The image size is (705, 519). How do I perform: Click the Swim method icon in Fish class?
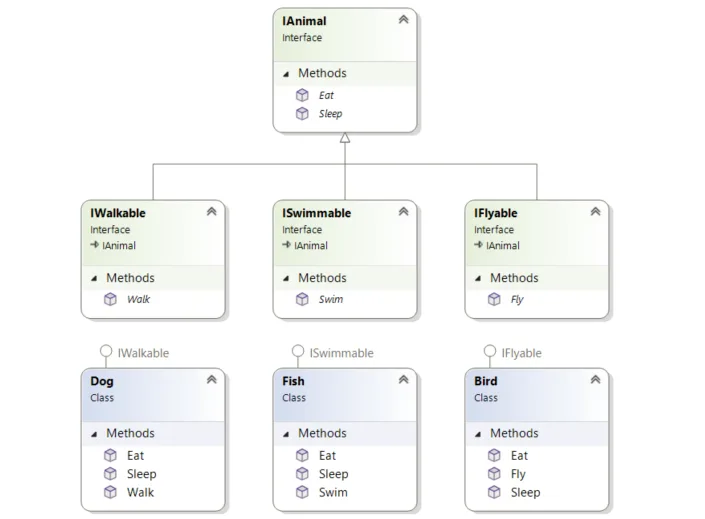click(x=302, y=492)
